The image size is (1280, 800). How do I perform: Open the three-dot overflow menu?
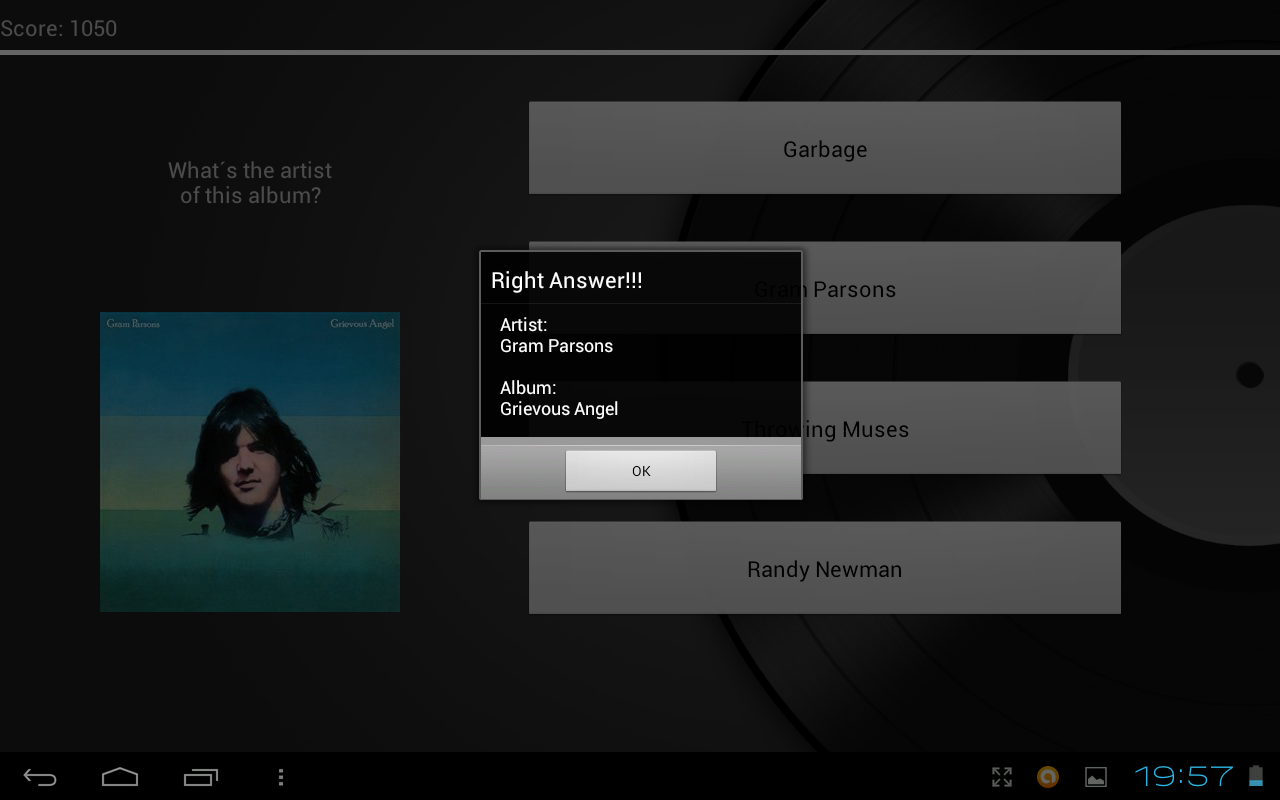(x=281, y=777)
